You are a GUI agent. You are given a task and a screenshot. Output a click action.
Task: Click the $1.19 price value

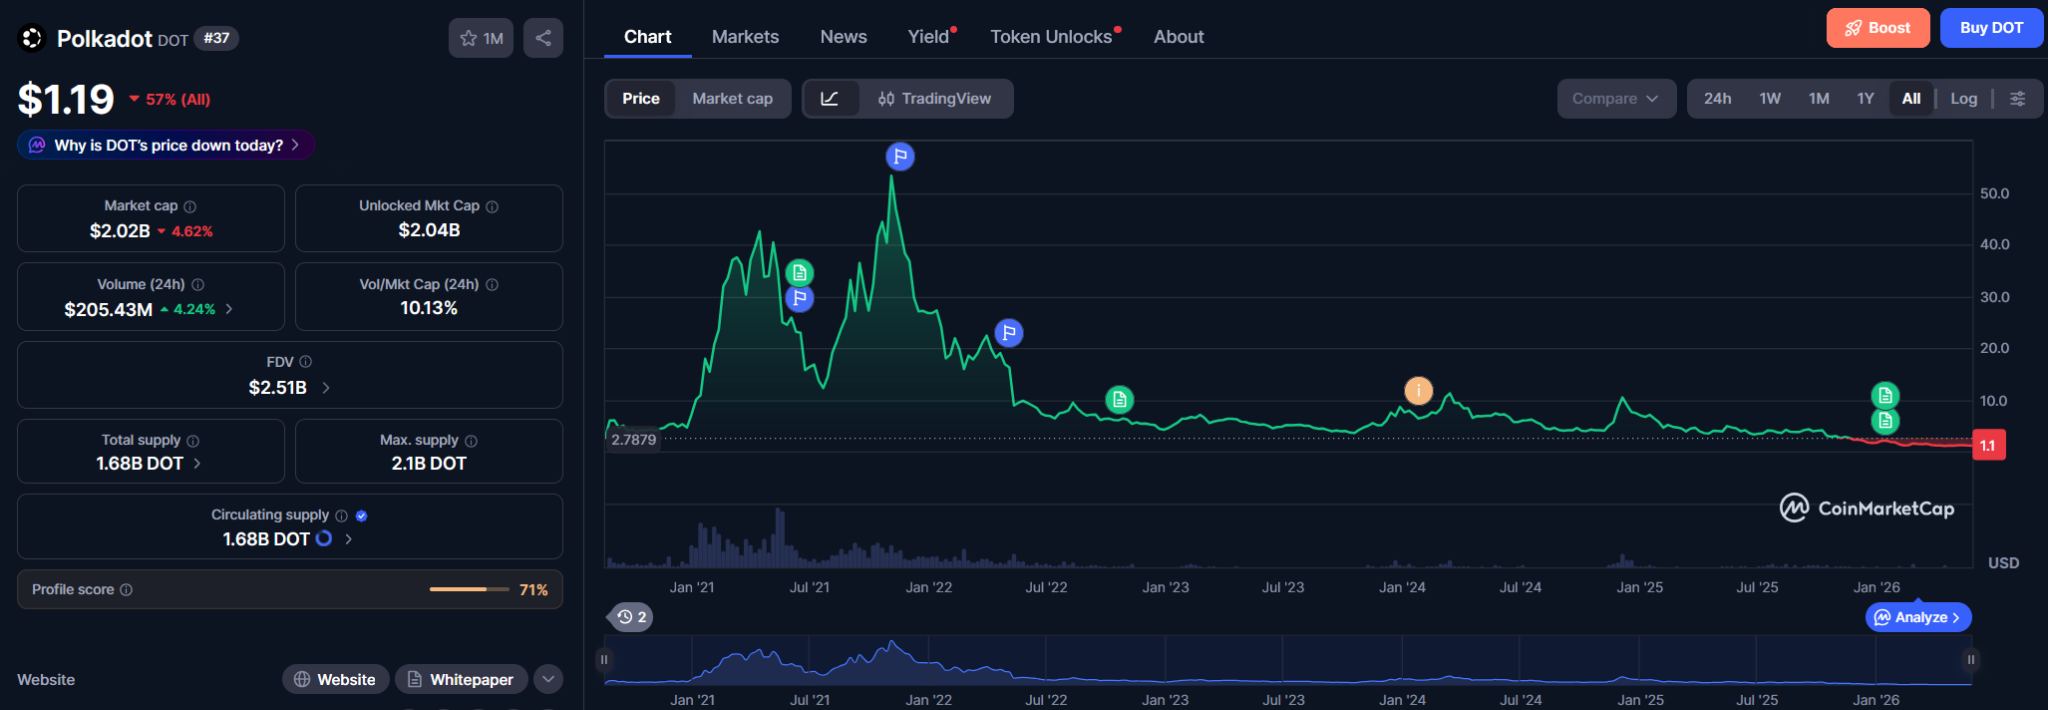[66, 100]
